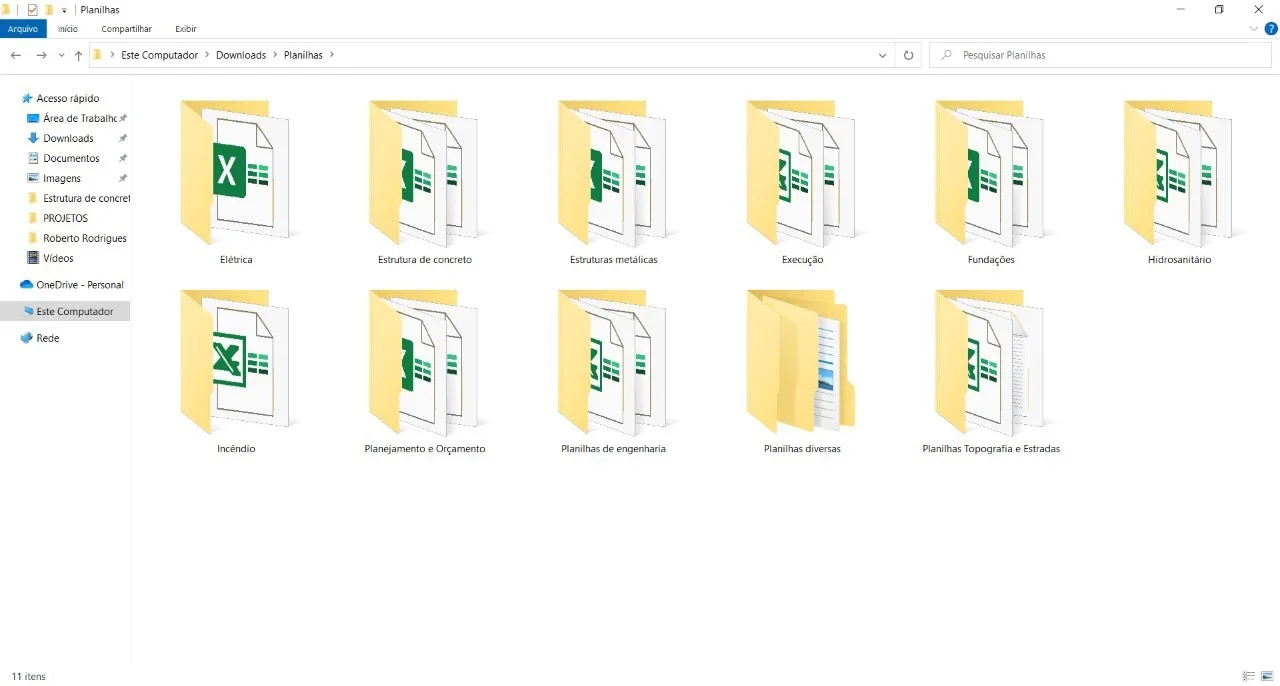Click the Fundações folder name label

(x=991, y=259)
